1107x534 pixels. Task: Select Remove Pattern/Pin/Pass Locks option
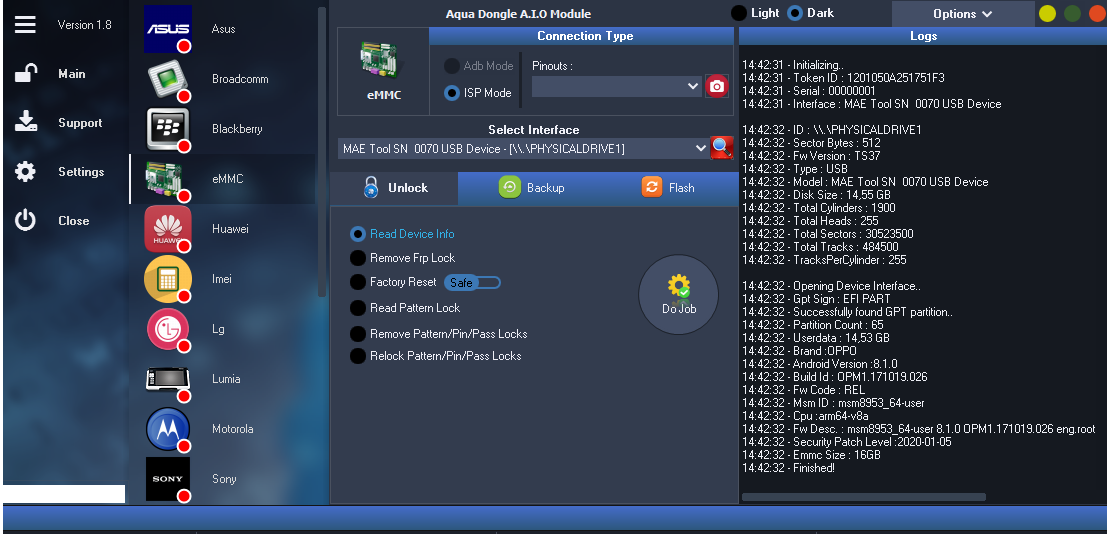coord(358,333)
